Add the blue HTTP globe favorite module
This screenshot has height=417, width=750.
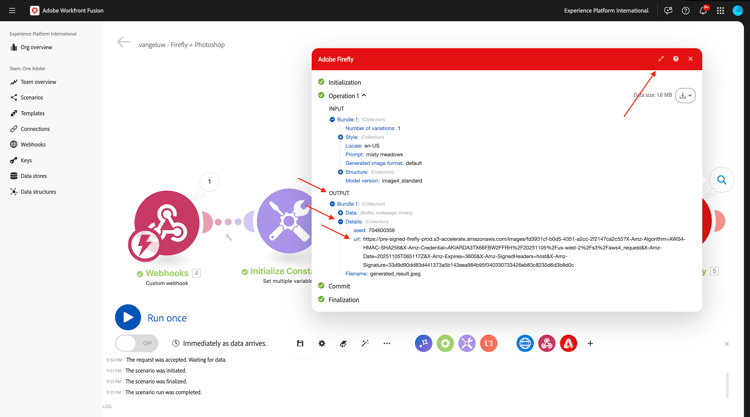point(525,343)
